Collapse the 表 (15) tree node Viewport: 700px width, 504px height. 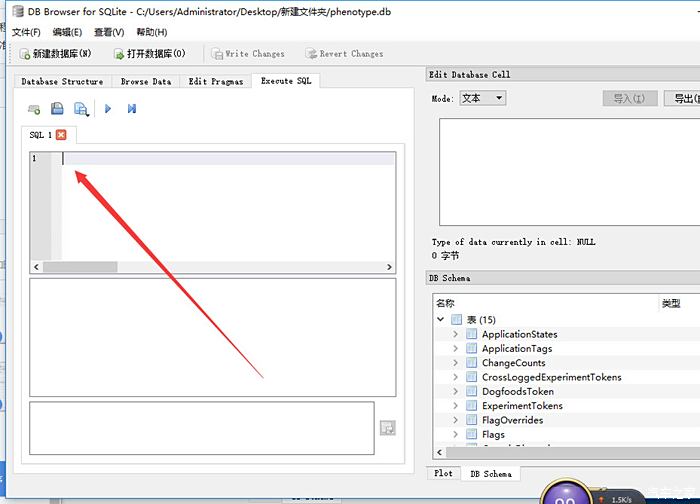coord(441,319)
